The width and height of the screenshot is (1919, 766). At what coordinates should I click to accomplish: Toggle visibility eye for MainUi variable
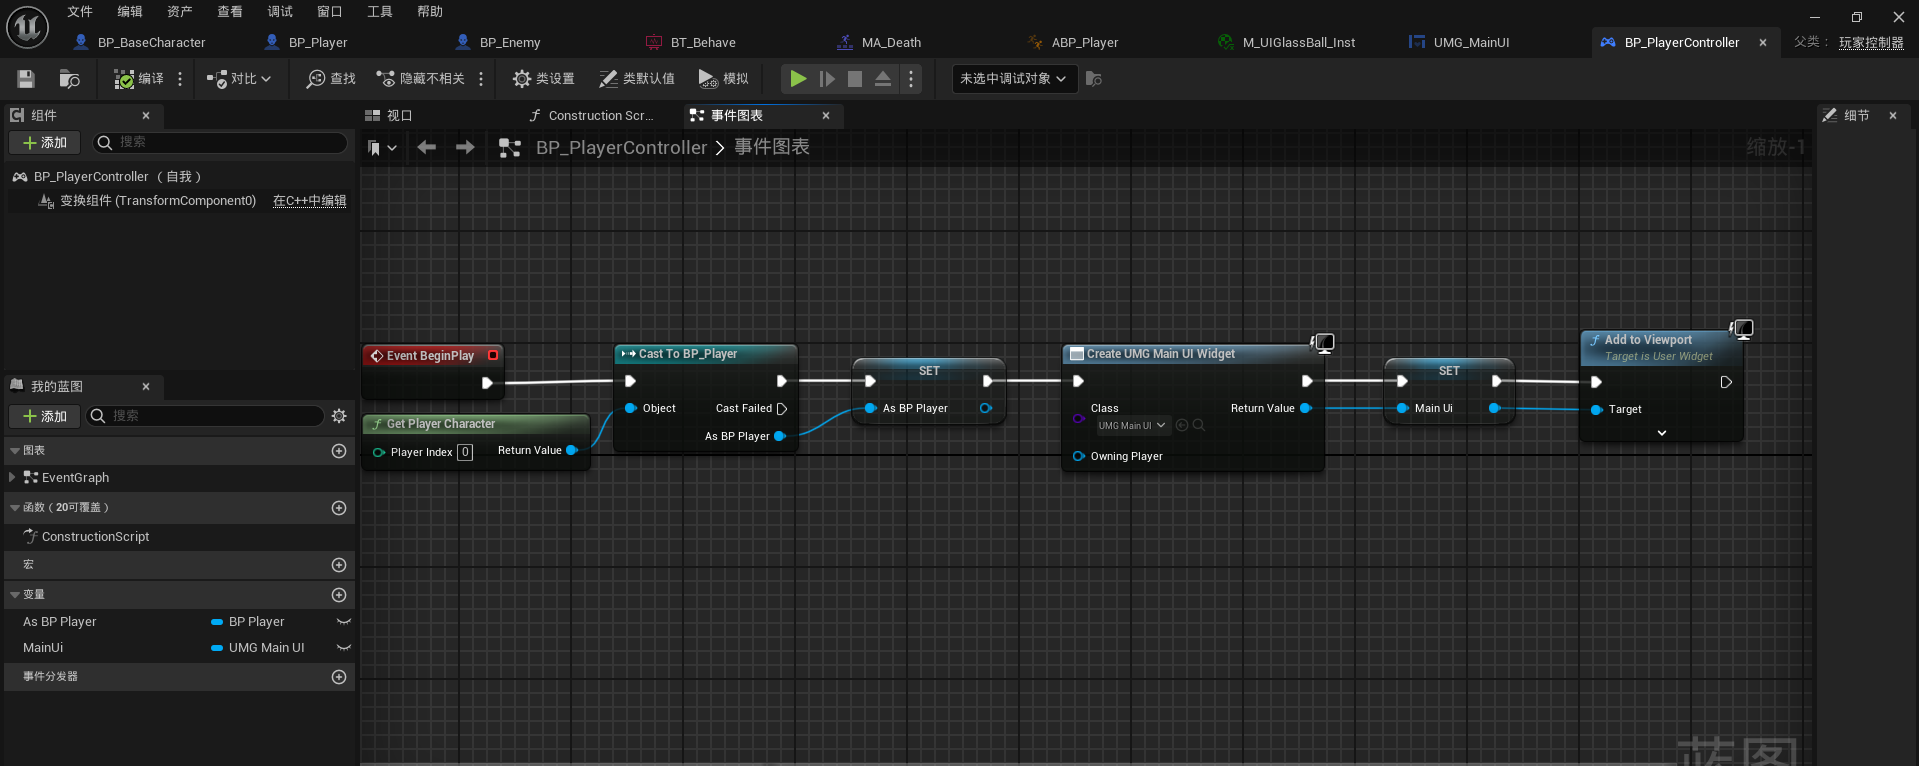point(344,648)
